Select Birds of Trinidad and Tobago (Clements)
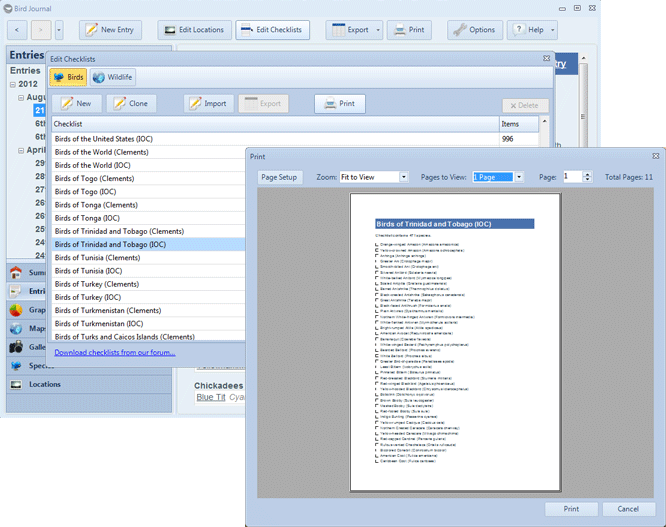This screenshot has height=527, width=666. [149, 231]
